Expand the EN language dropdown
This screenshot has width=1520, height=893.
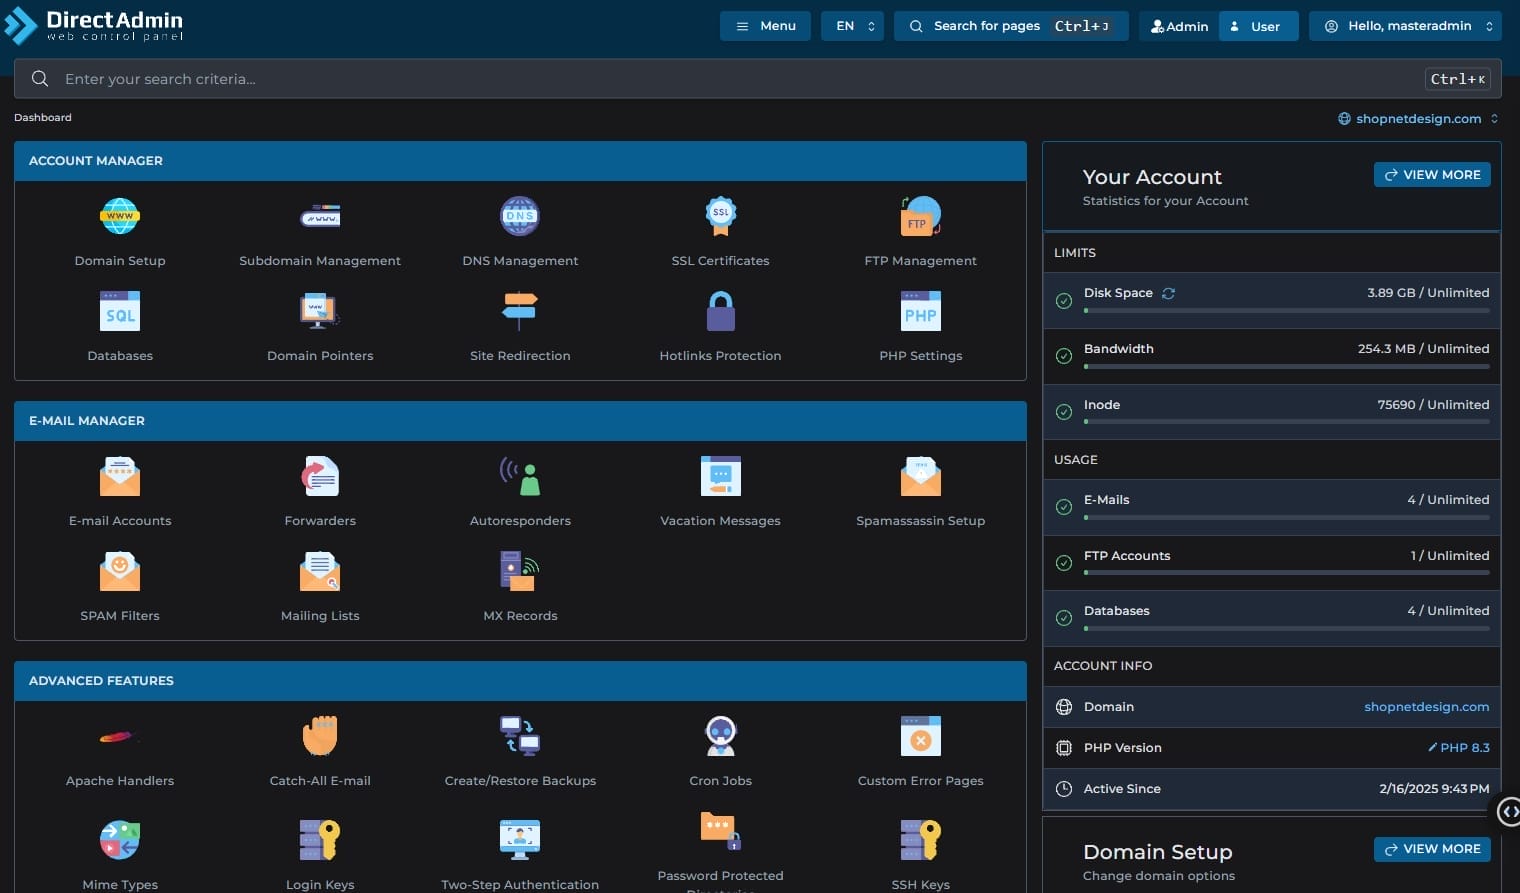pos(852,26)
